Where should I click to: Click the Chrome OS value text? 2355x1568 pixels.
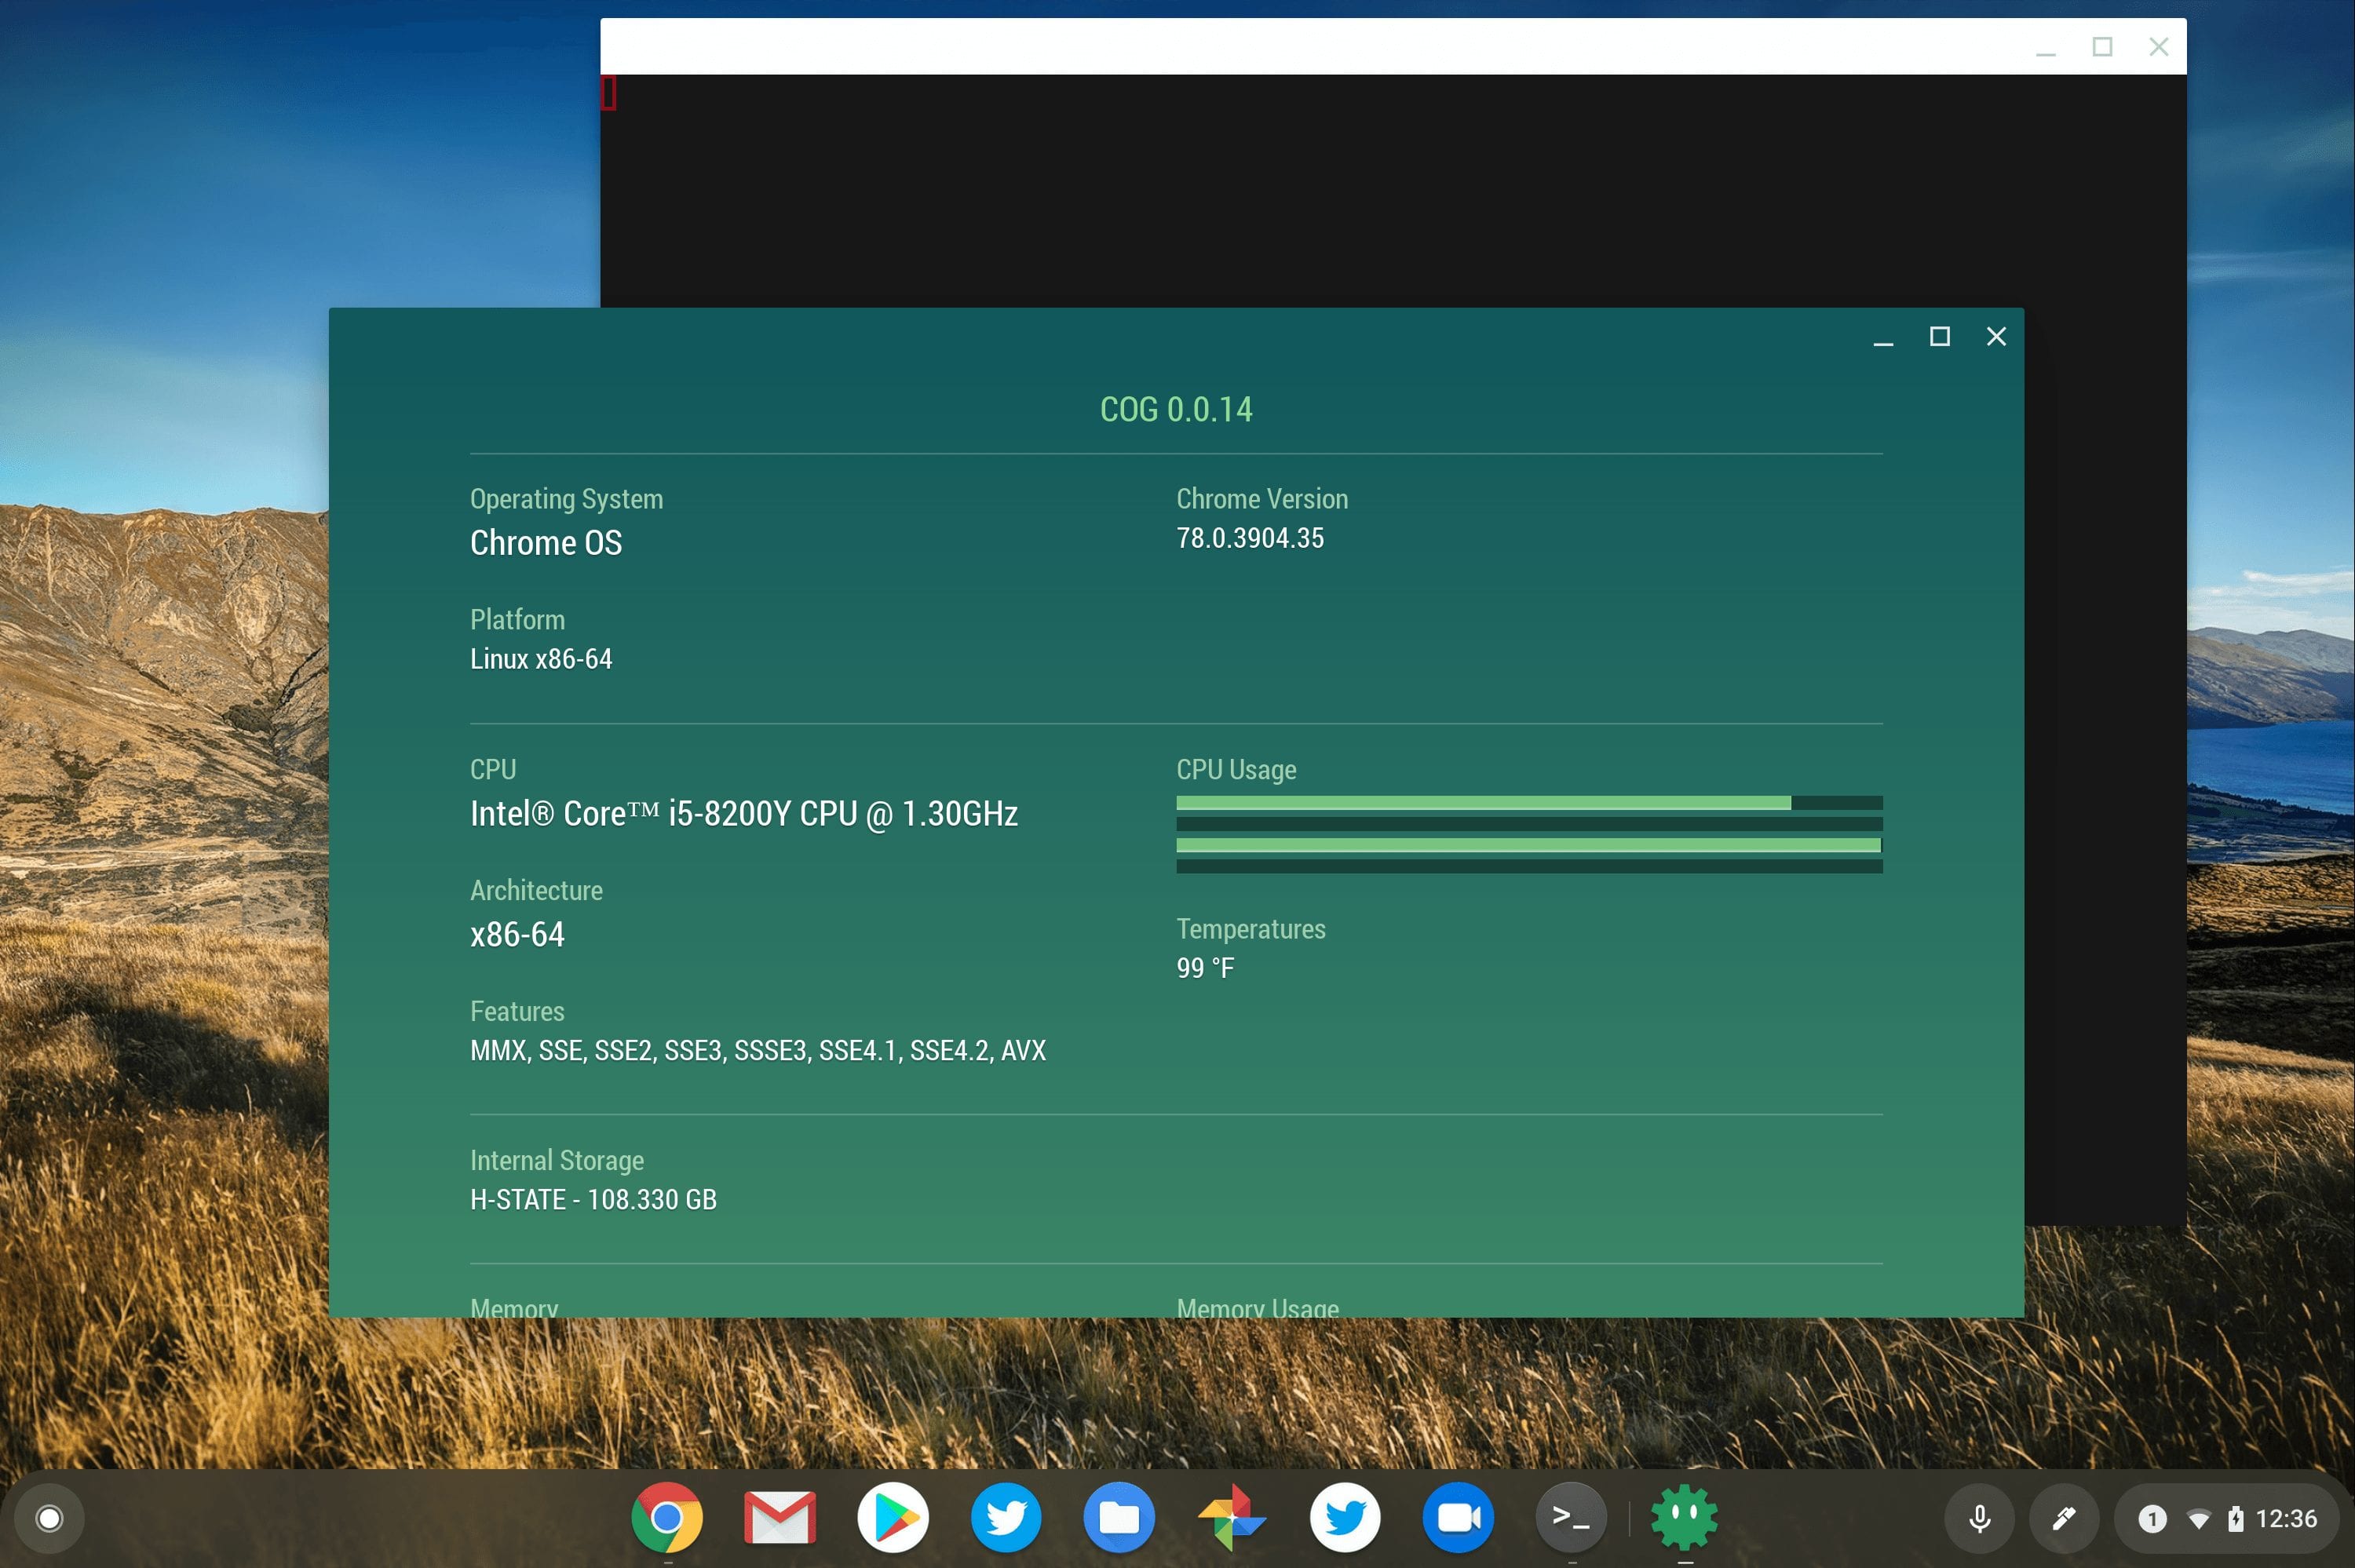coord(546,543)
